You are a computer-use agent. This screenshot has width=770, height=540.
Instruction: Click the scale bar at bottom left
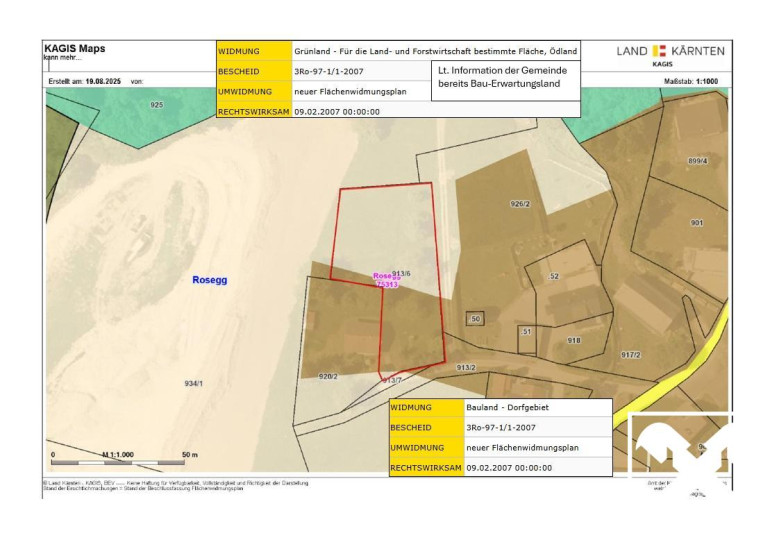pyautogui.click(x=120, y=461)
